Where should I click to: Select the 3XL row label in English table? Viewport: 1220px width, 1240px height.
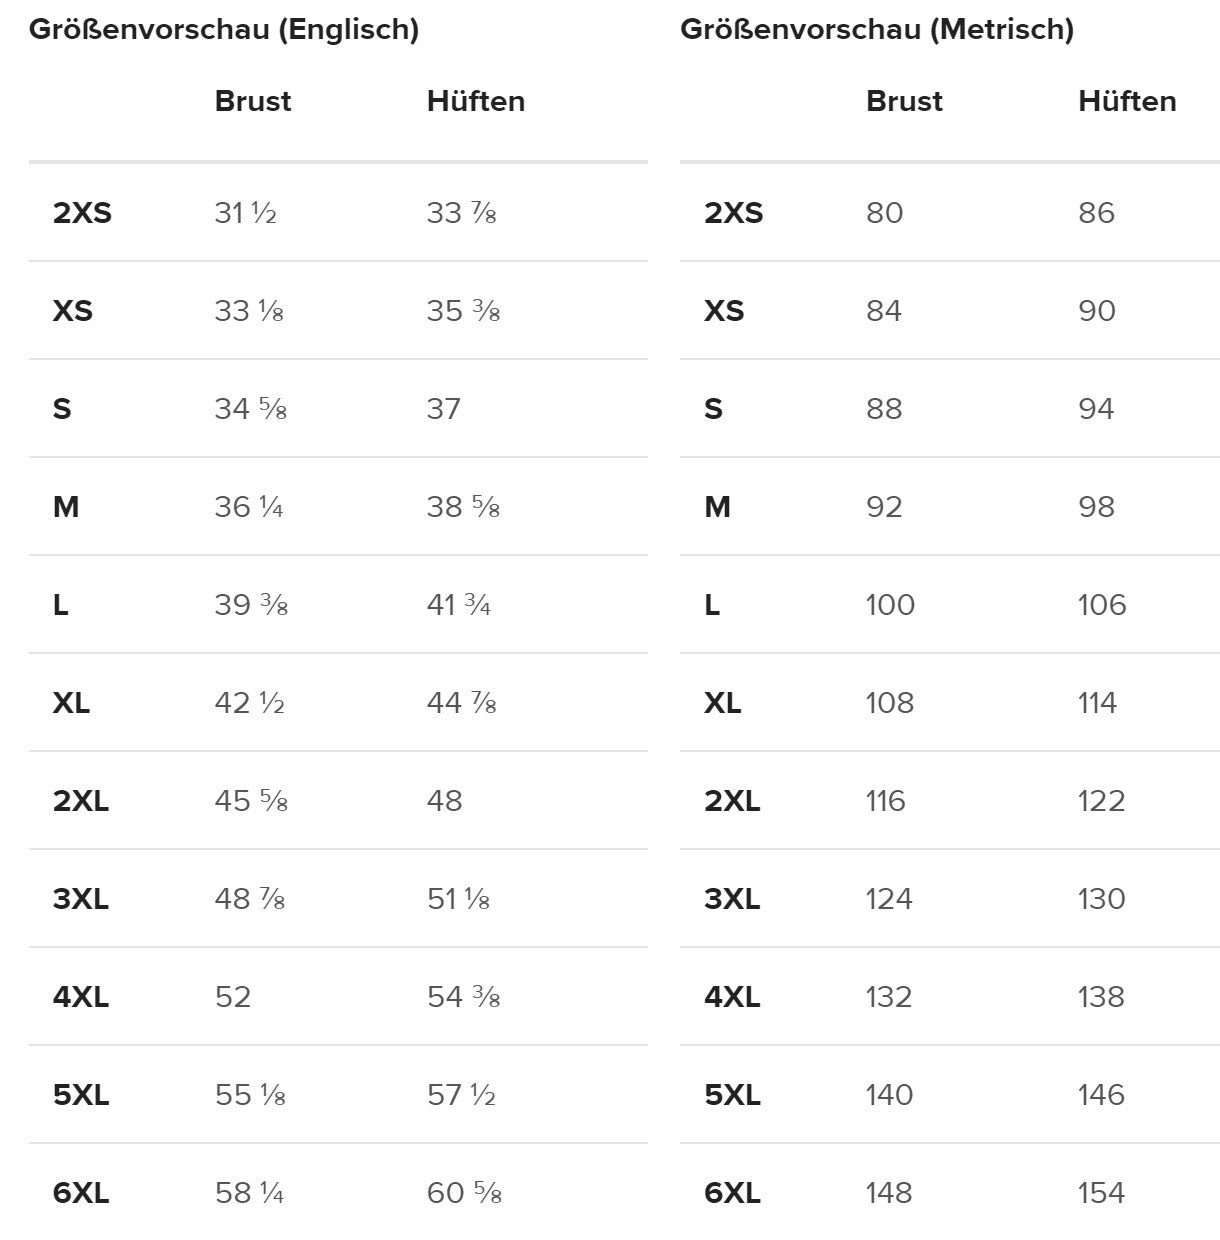(x=81, y=899)
